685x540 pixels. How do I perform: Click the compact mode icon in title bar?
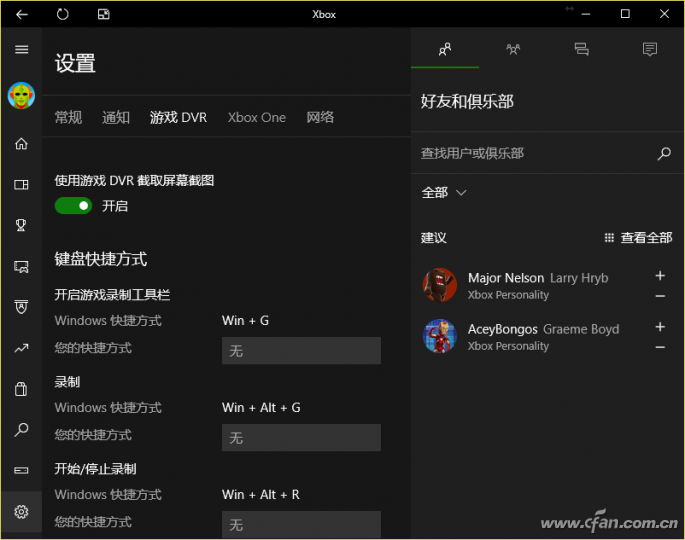coord(104,14)
